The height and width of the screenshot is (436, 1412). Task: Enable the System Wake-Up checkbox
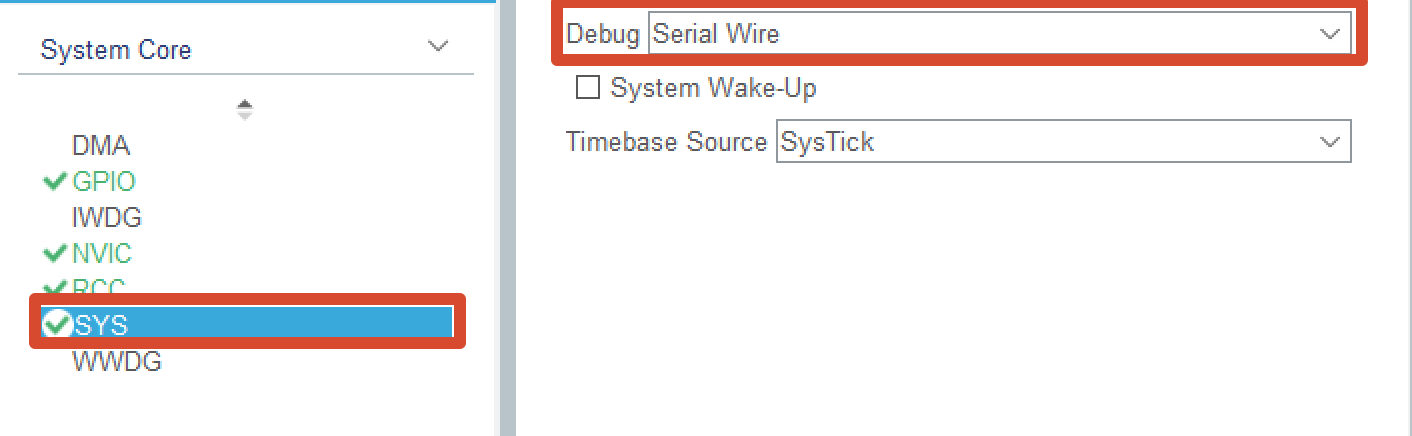[588, 88]
